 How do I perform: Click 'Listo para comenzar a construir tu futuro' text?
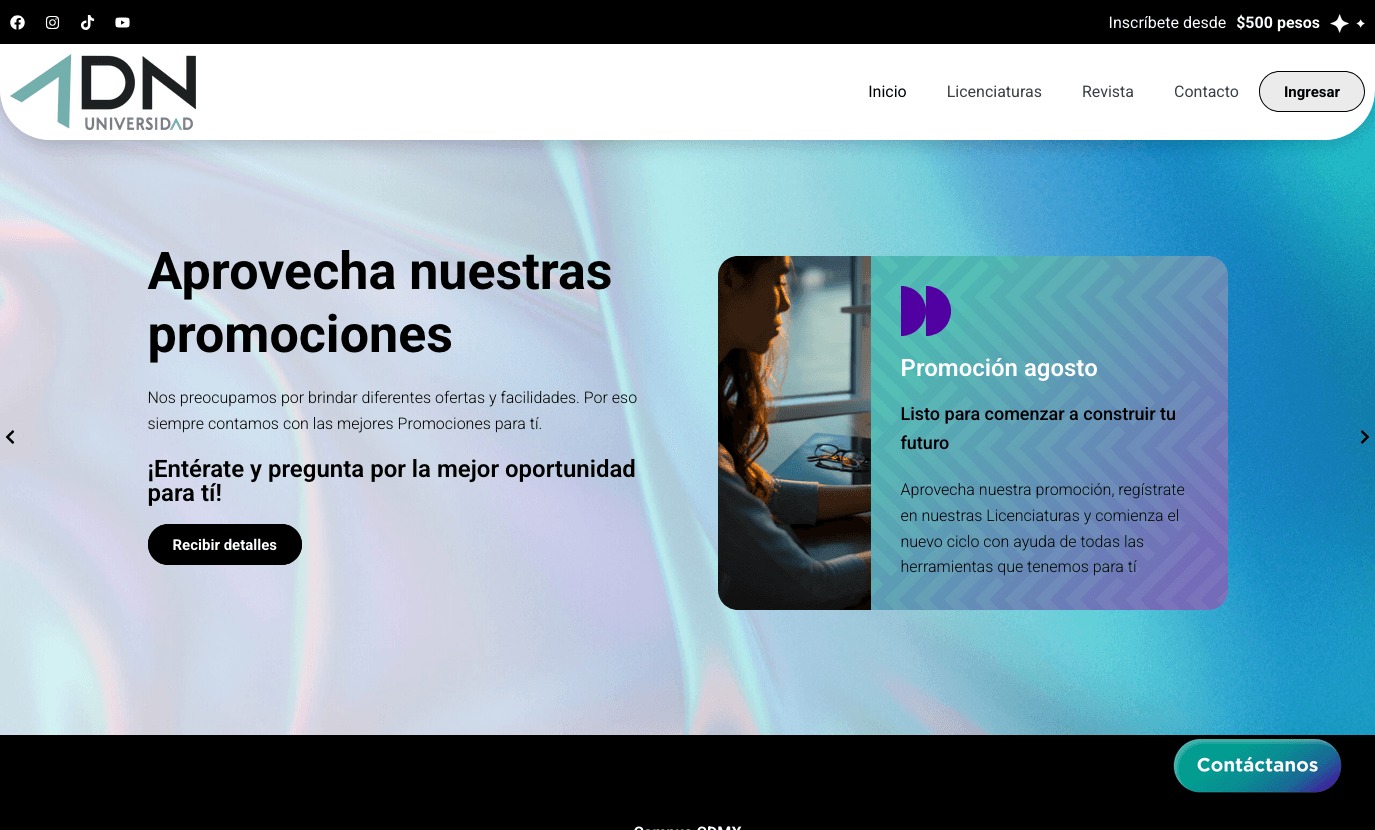[x=1038, y=428]
